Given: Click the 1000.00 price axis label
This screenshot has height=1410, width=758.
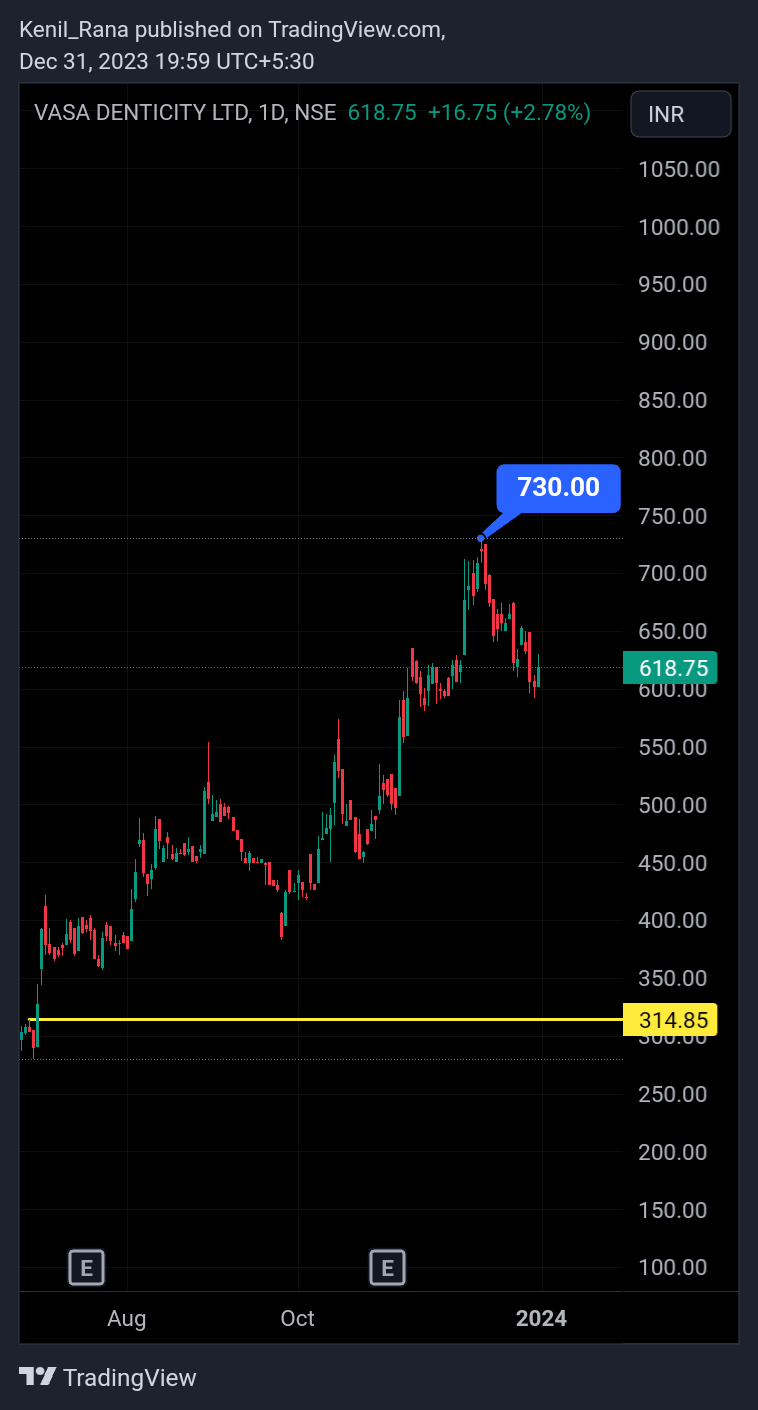Looking at the screenshot, I should (x=679, y=227).
